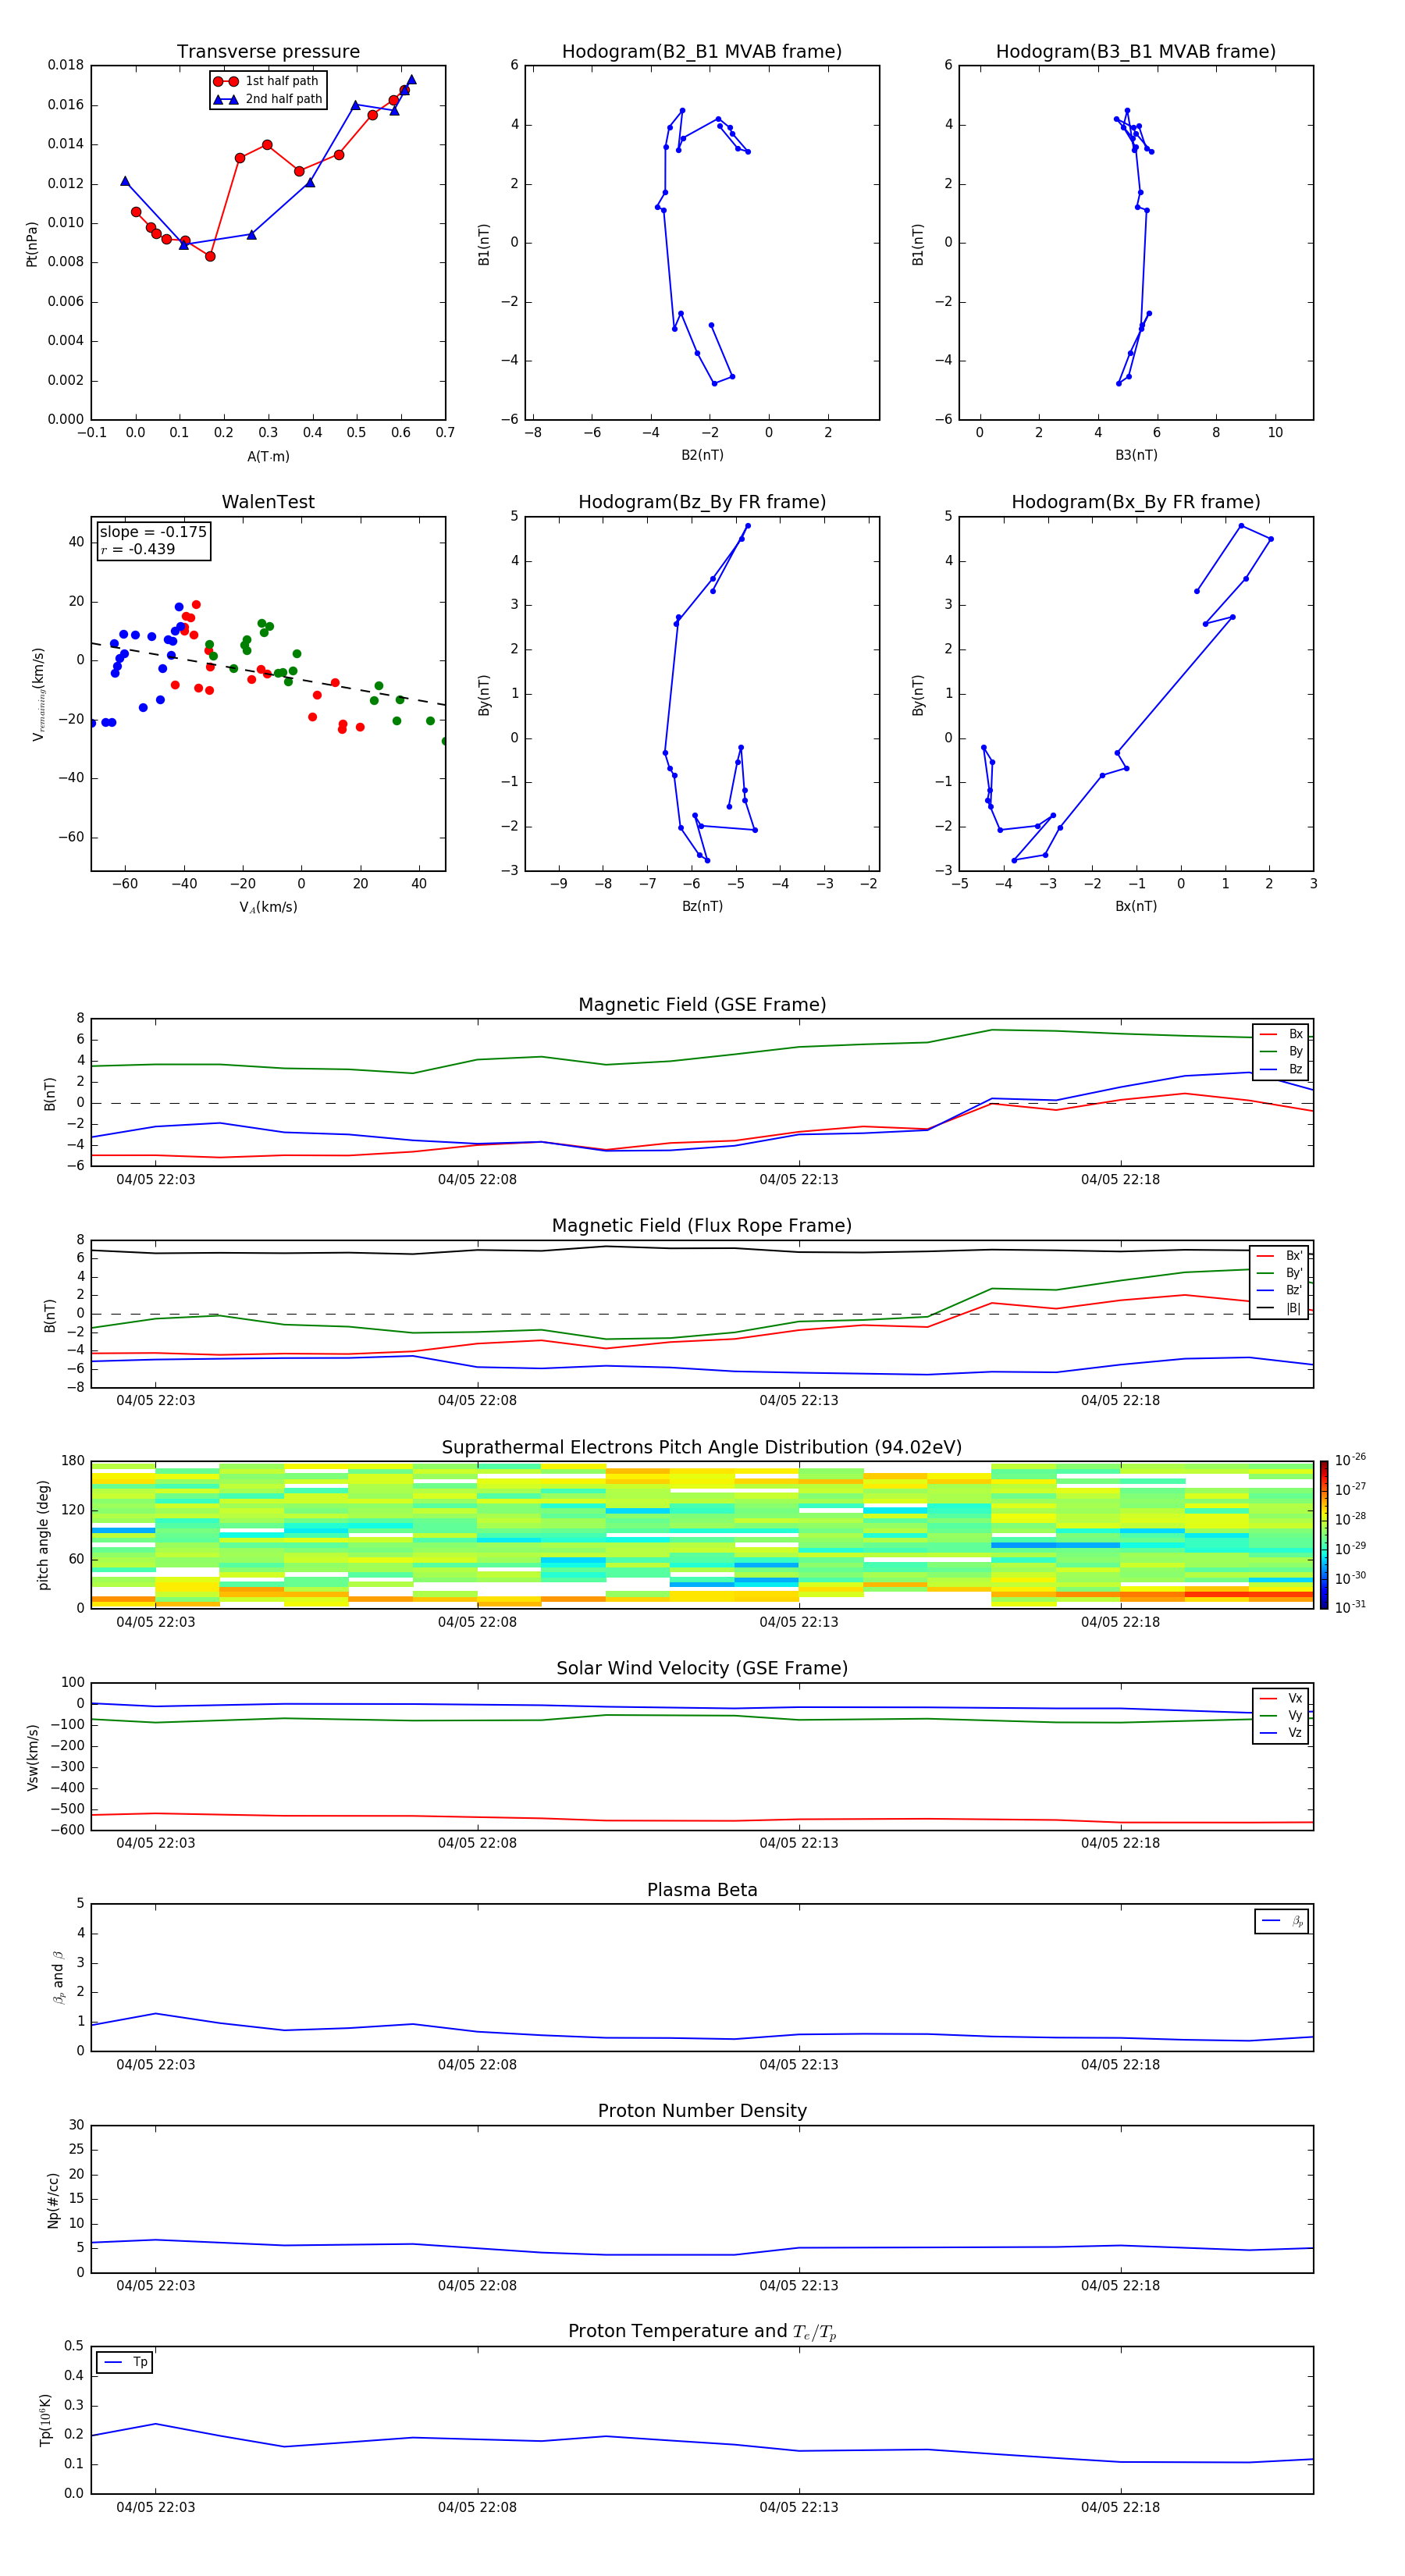This screenshot has width=1405, height=2576.
Task: Click the 'Hodogram(Bz_By FR frame)' title
Action: coord(702,502)
